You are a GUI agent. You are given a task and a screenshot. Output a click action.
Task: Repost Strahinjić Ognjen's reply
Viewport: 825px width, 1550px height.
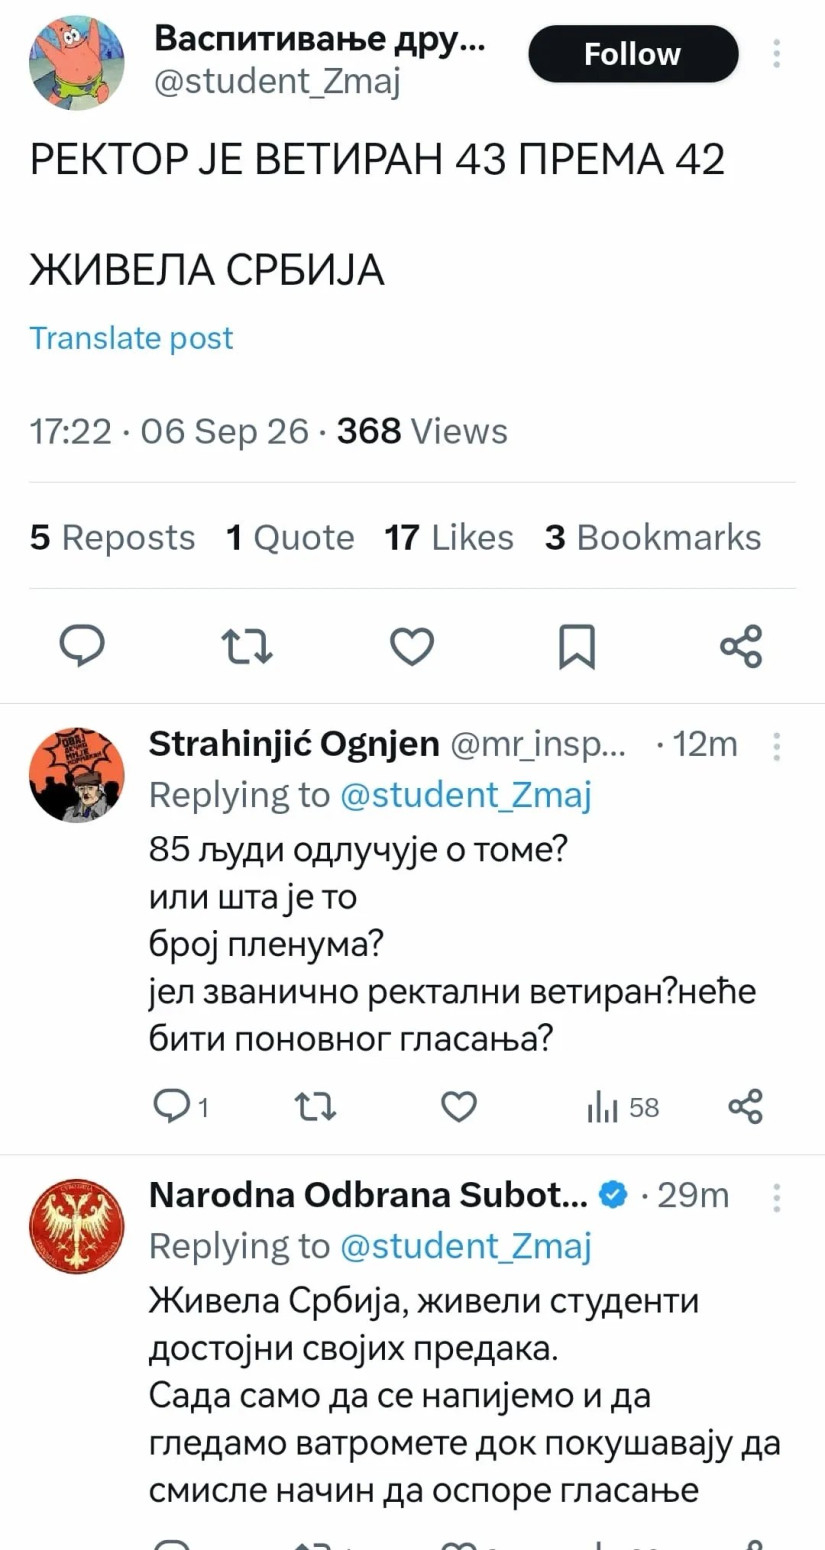coord(316,1107)
